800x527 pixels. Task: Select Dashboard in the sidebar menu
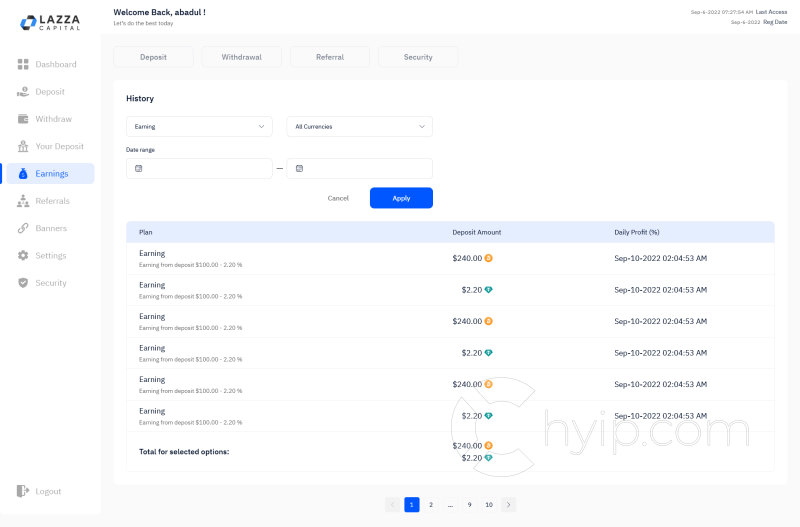tap(50, 64)
